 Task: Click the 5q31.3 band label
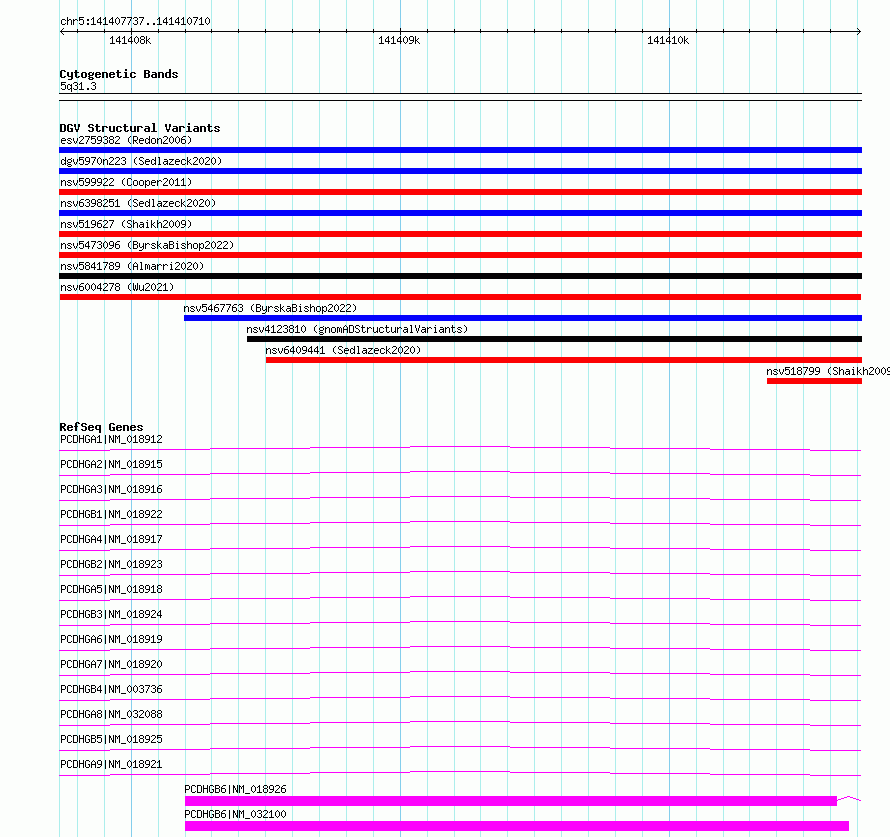click(x=78, y=86)
